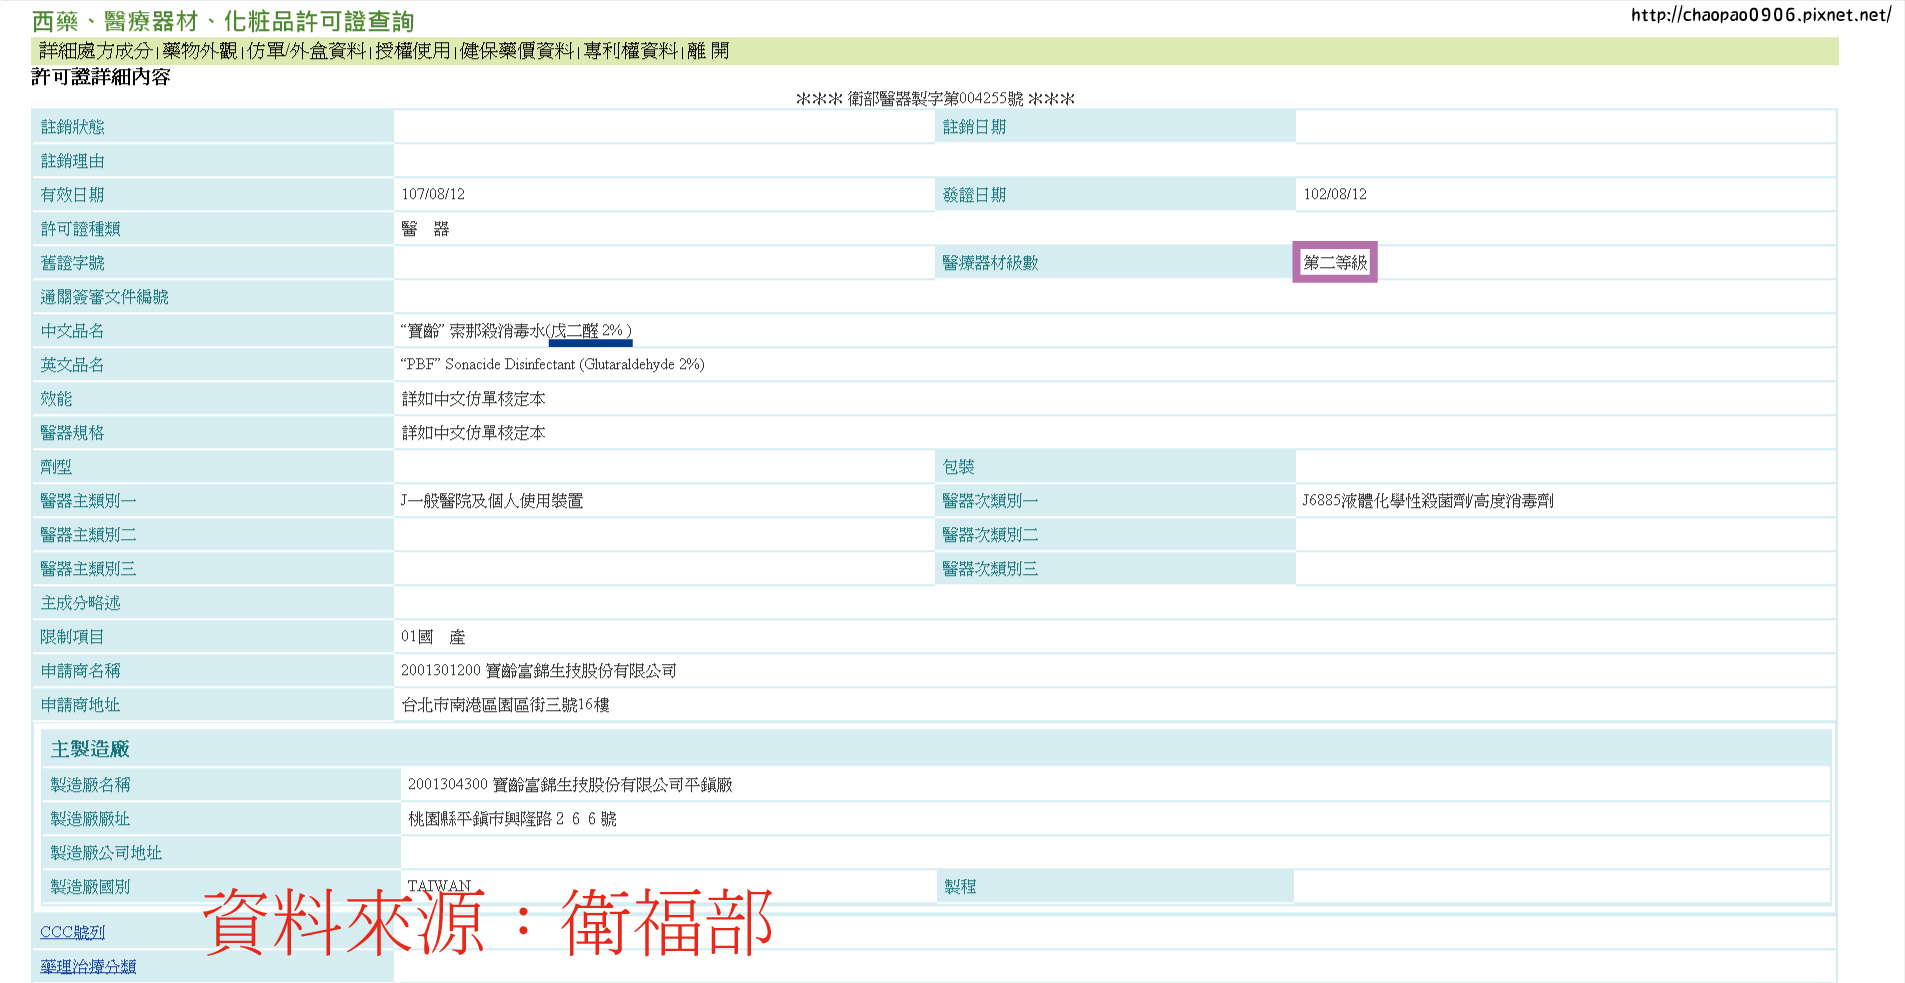Click manufacturer name 寶齡富錦生技股份有限公司平鎮廠

570,785
